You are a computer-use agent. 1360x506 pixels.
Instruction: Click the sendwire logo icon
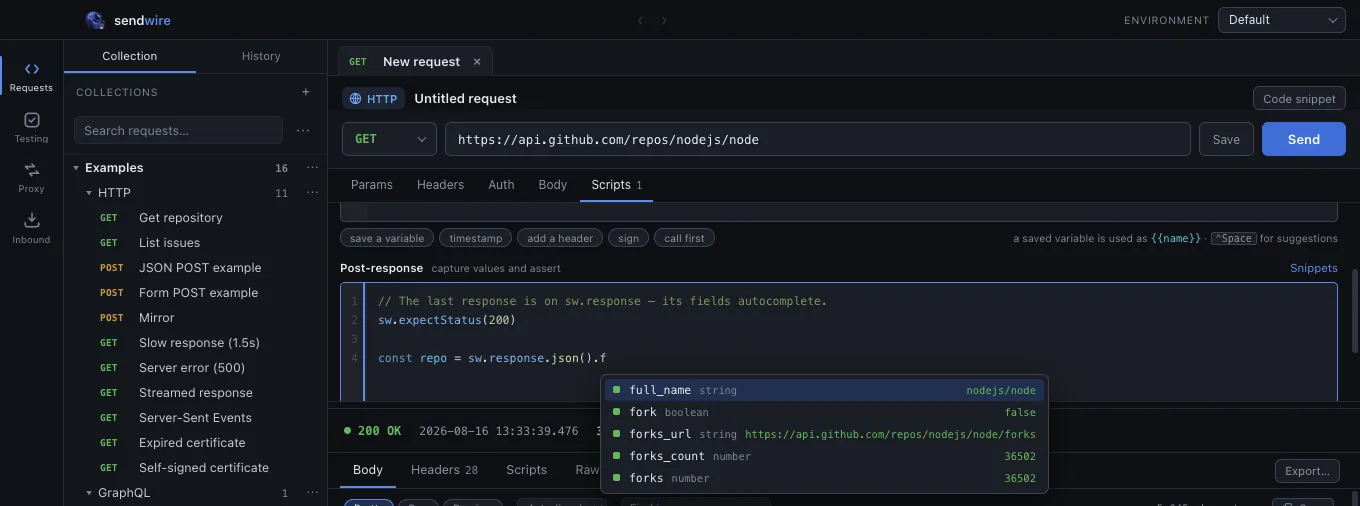(x=95, y=20)
